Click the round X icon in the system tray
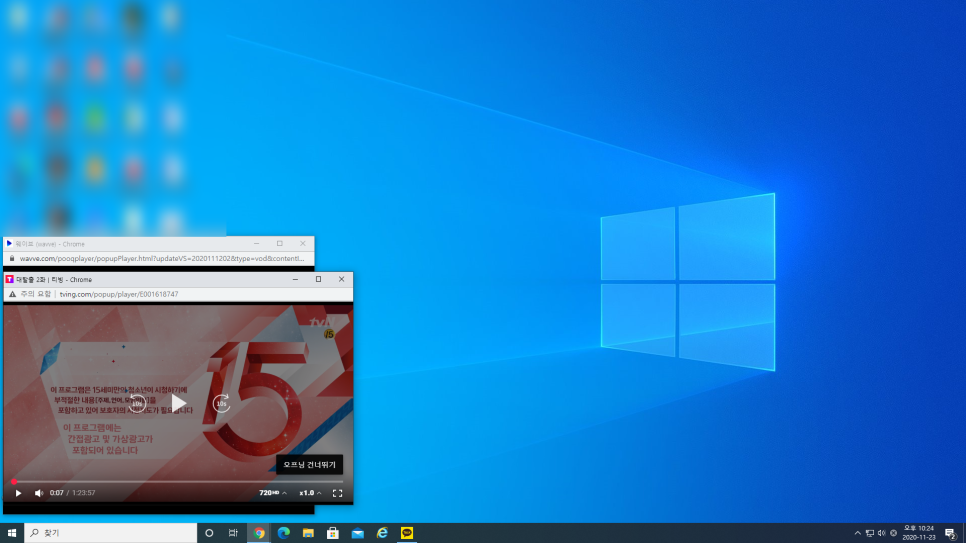The image size is (966, 543). [x=893, y=533]
